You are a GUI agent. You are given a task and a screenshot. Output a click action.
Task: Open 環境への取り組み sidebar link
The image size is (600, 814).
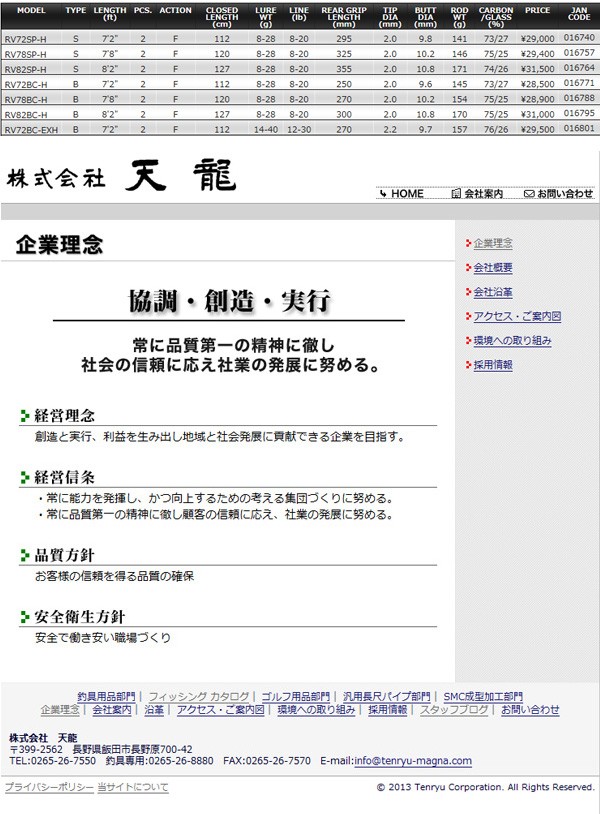click(512, 341)
